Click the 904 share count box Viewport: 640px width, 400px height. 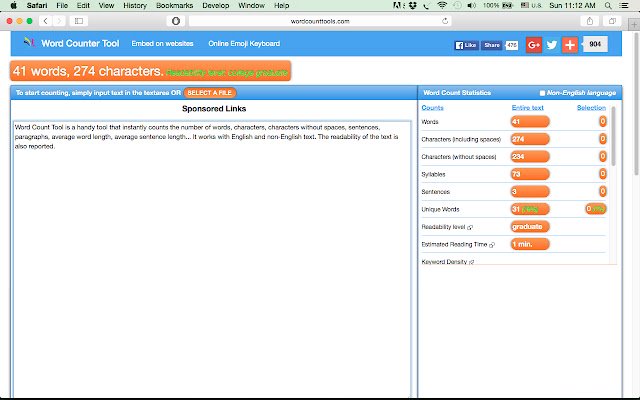point(595,44)
